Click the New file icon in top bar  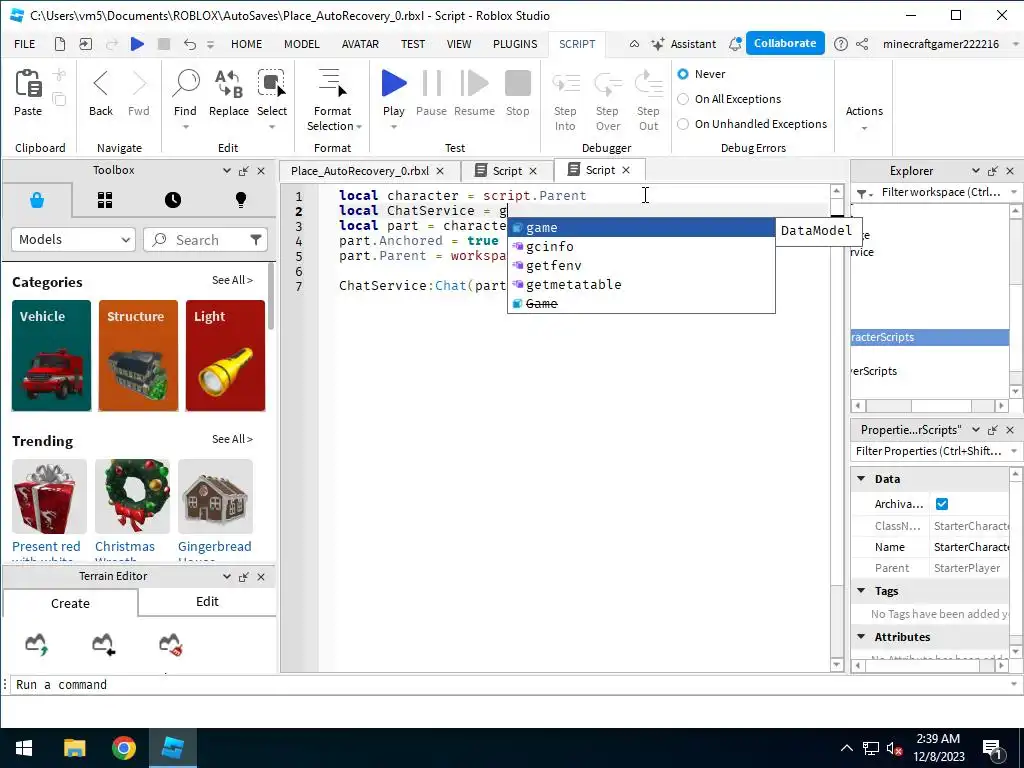[x=59, y=44]
